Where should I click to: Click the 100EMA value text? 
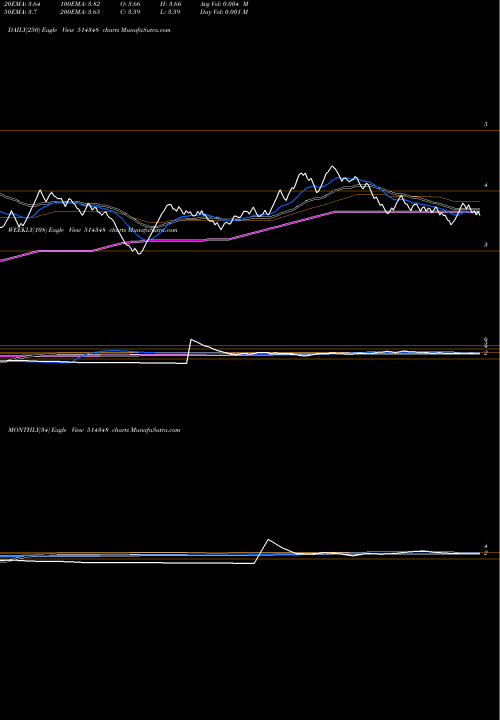[80, 4]
